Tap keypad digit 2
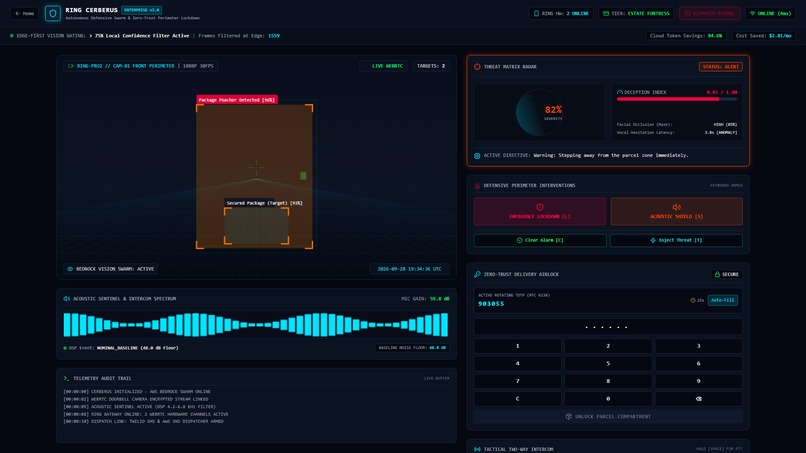The width and height of the screenshot is (806, 453). pyautogui.click(x=608, y=346)
